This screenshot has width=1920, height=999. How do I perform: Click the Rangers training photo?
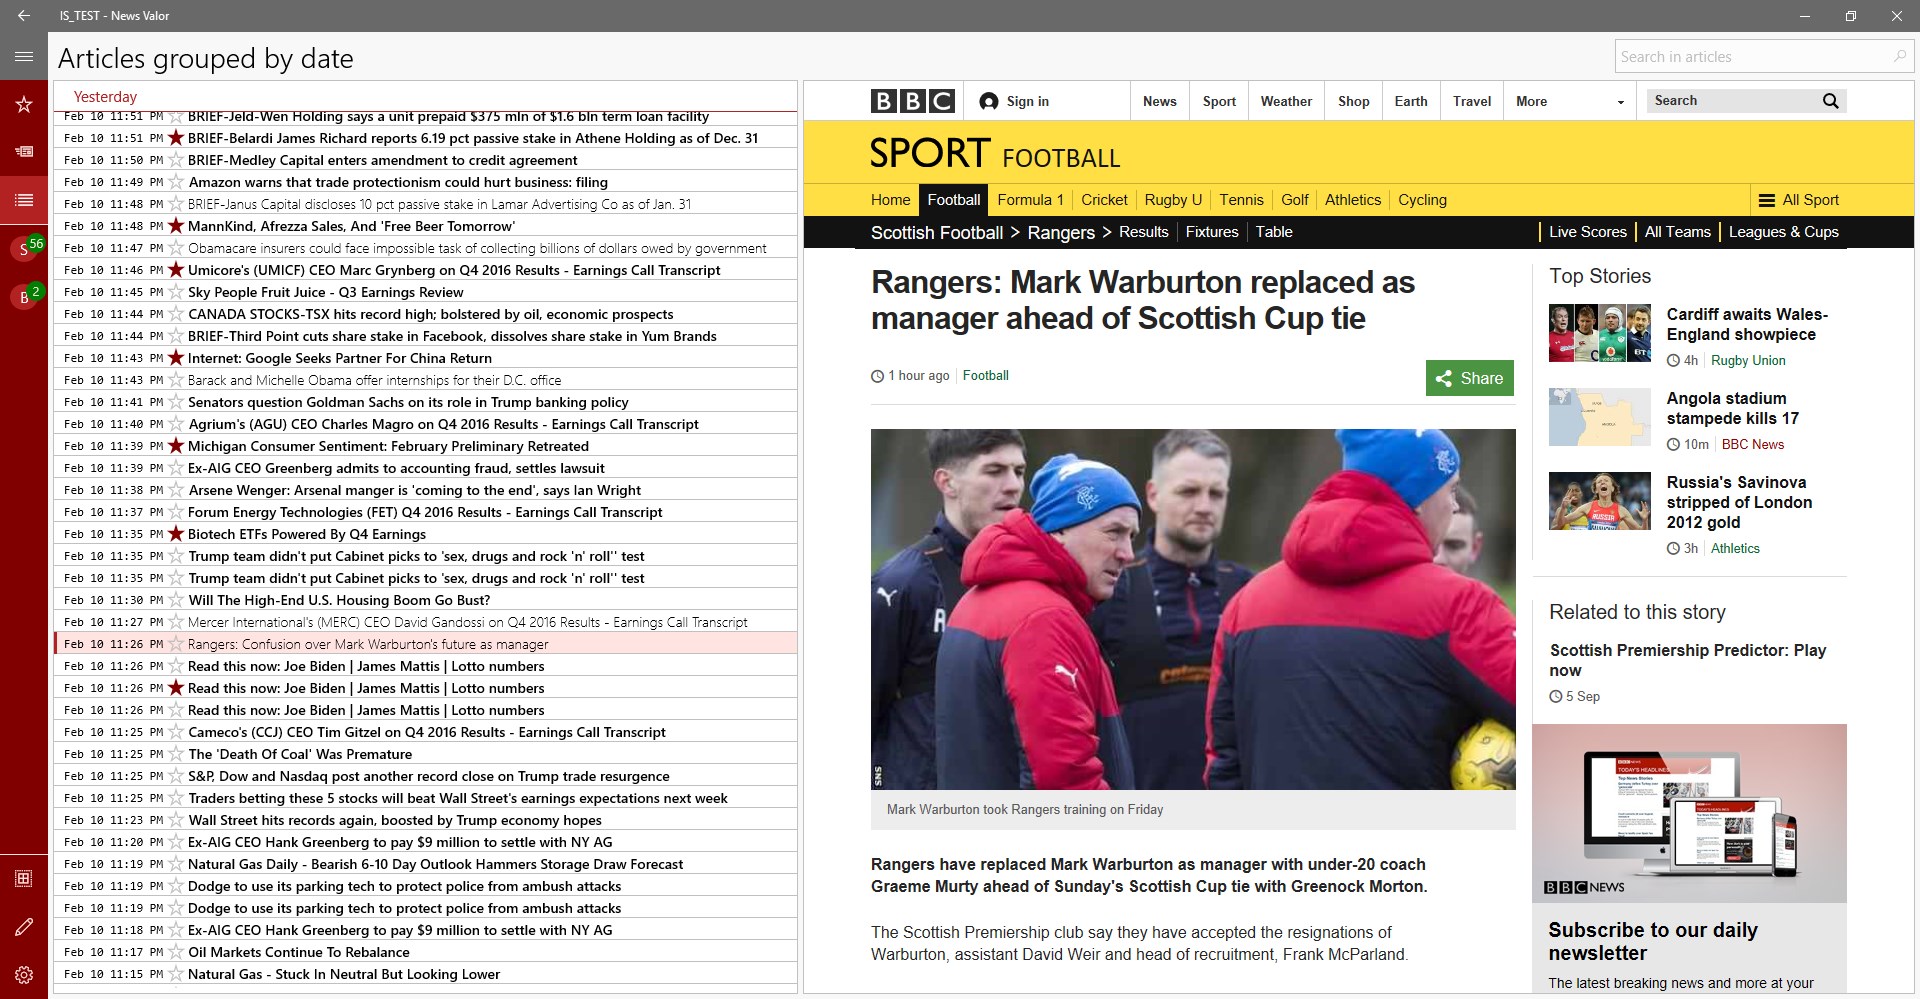(1193, 610)
